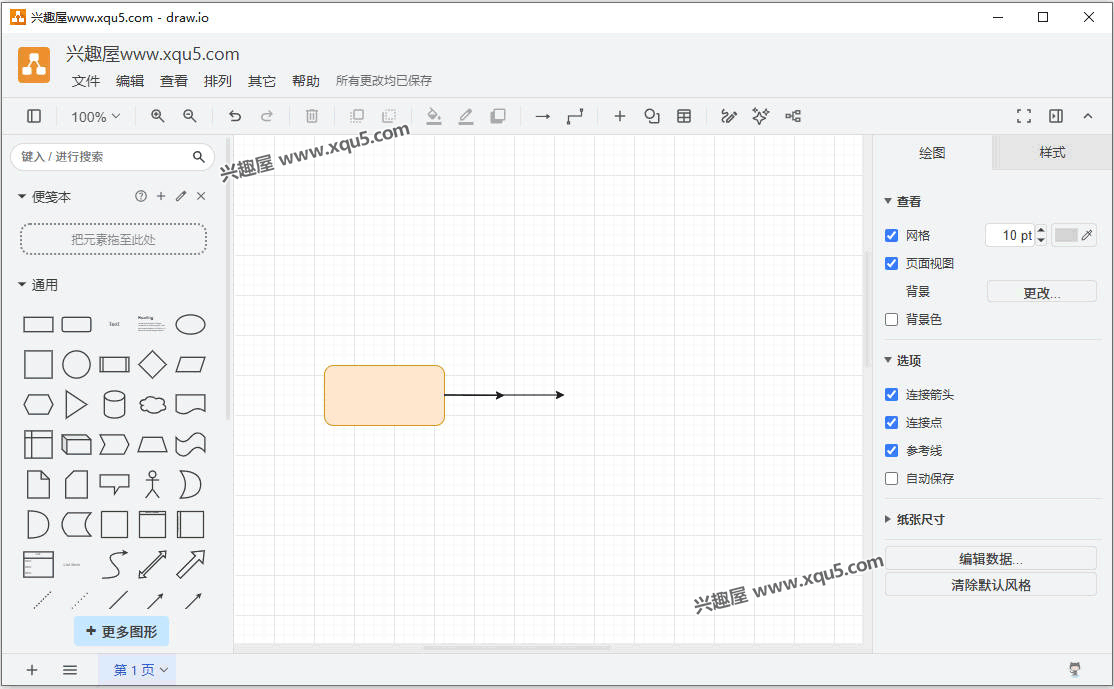Screen dimensions: 1114x689
Task: Add a new item to the scratchpad
Action: click(x=161, y=196)
